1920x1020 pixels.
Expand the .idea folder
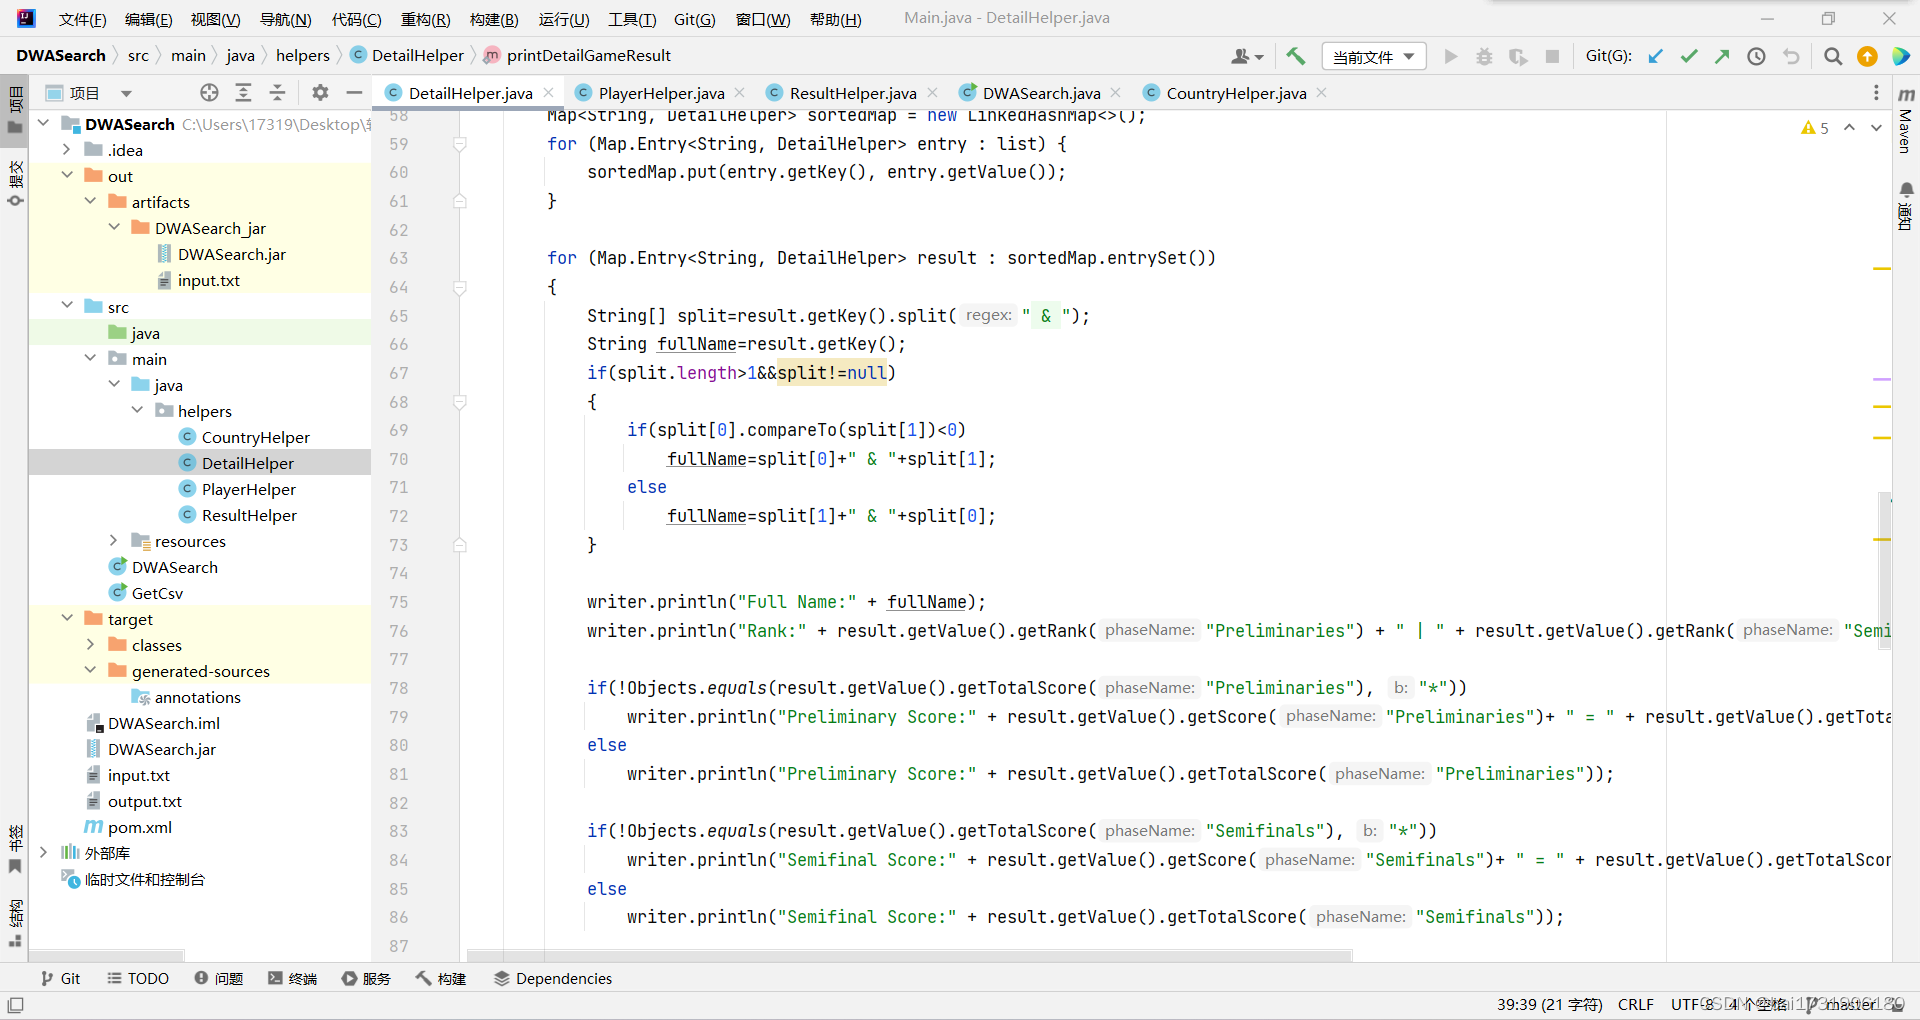pyautogui.click(x=67, y=149)
